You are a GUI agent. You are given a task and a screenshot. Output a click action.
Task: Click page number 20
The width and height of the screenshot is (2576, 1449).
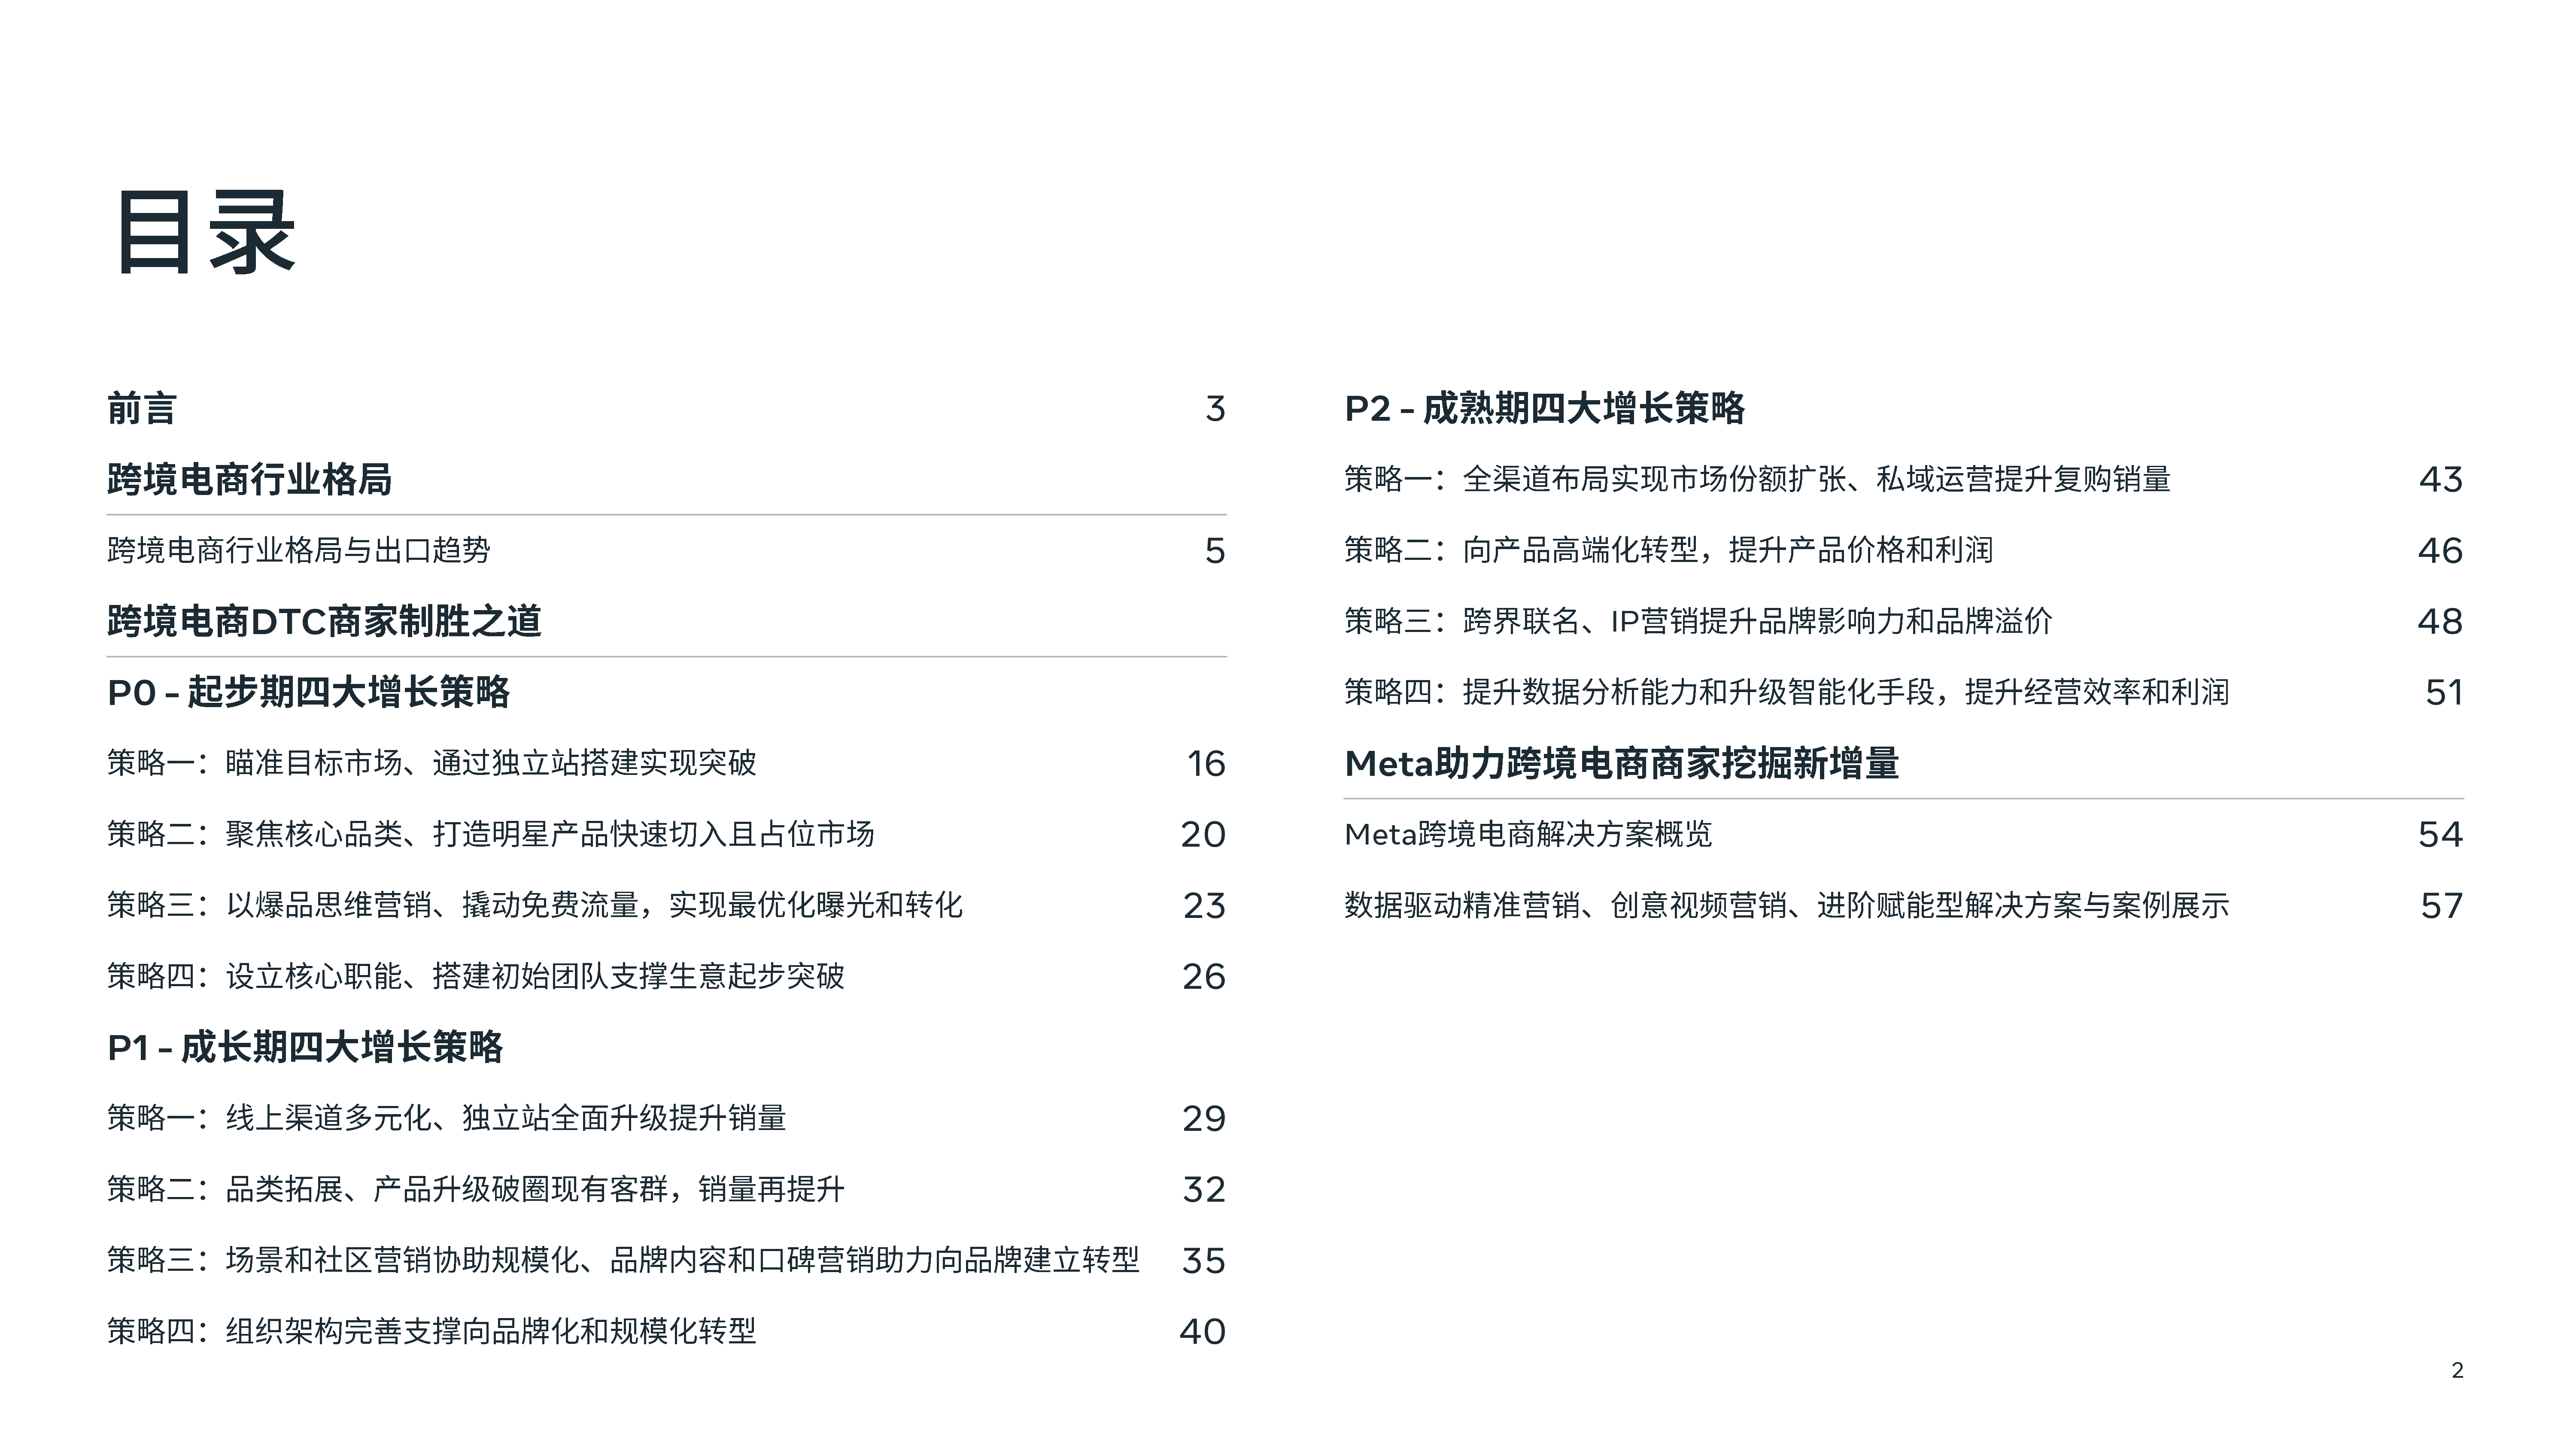1203,834
